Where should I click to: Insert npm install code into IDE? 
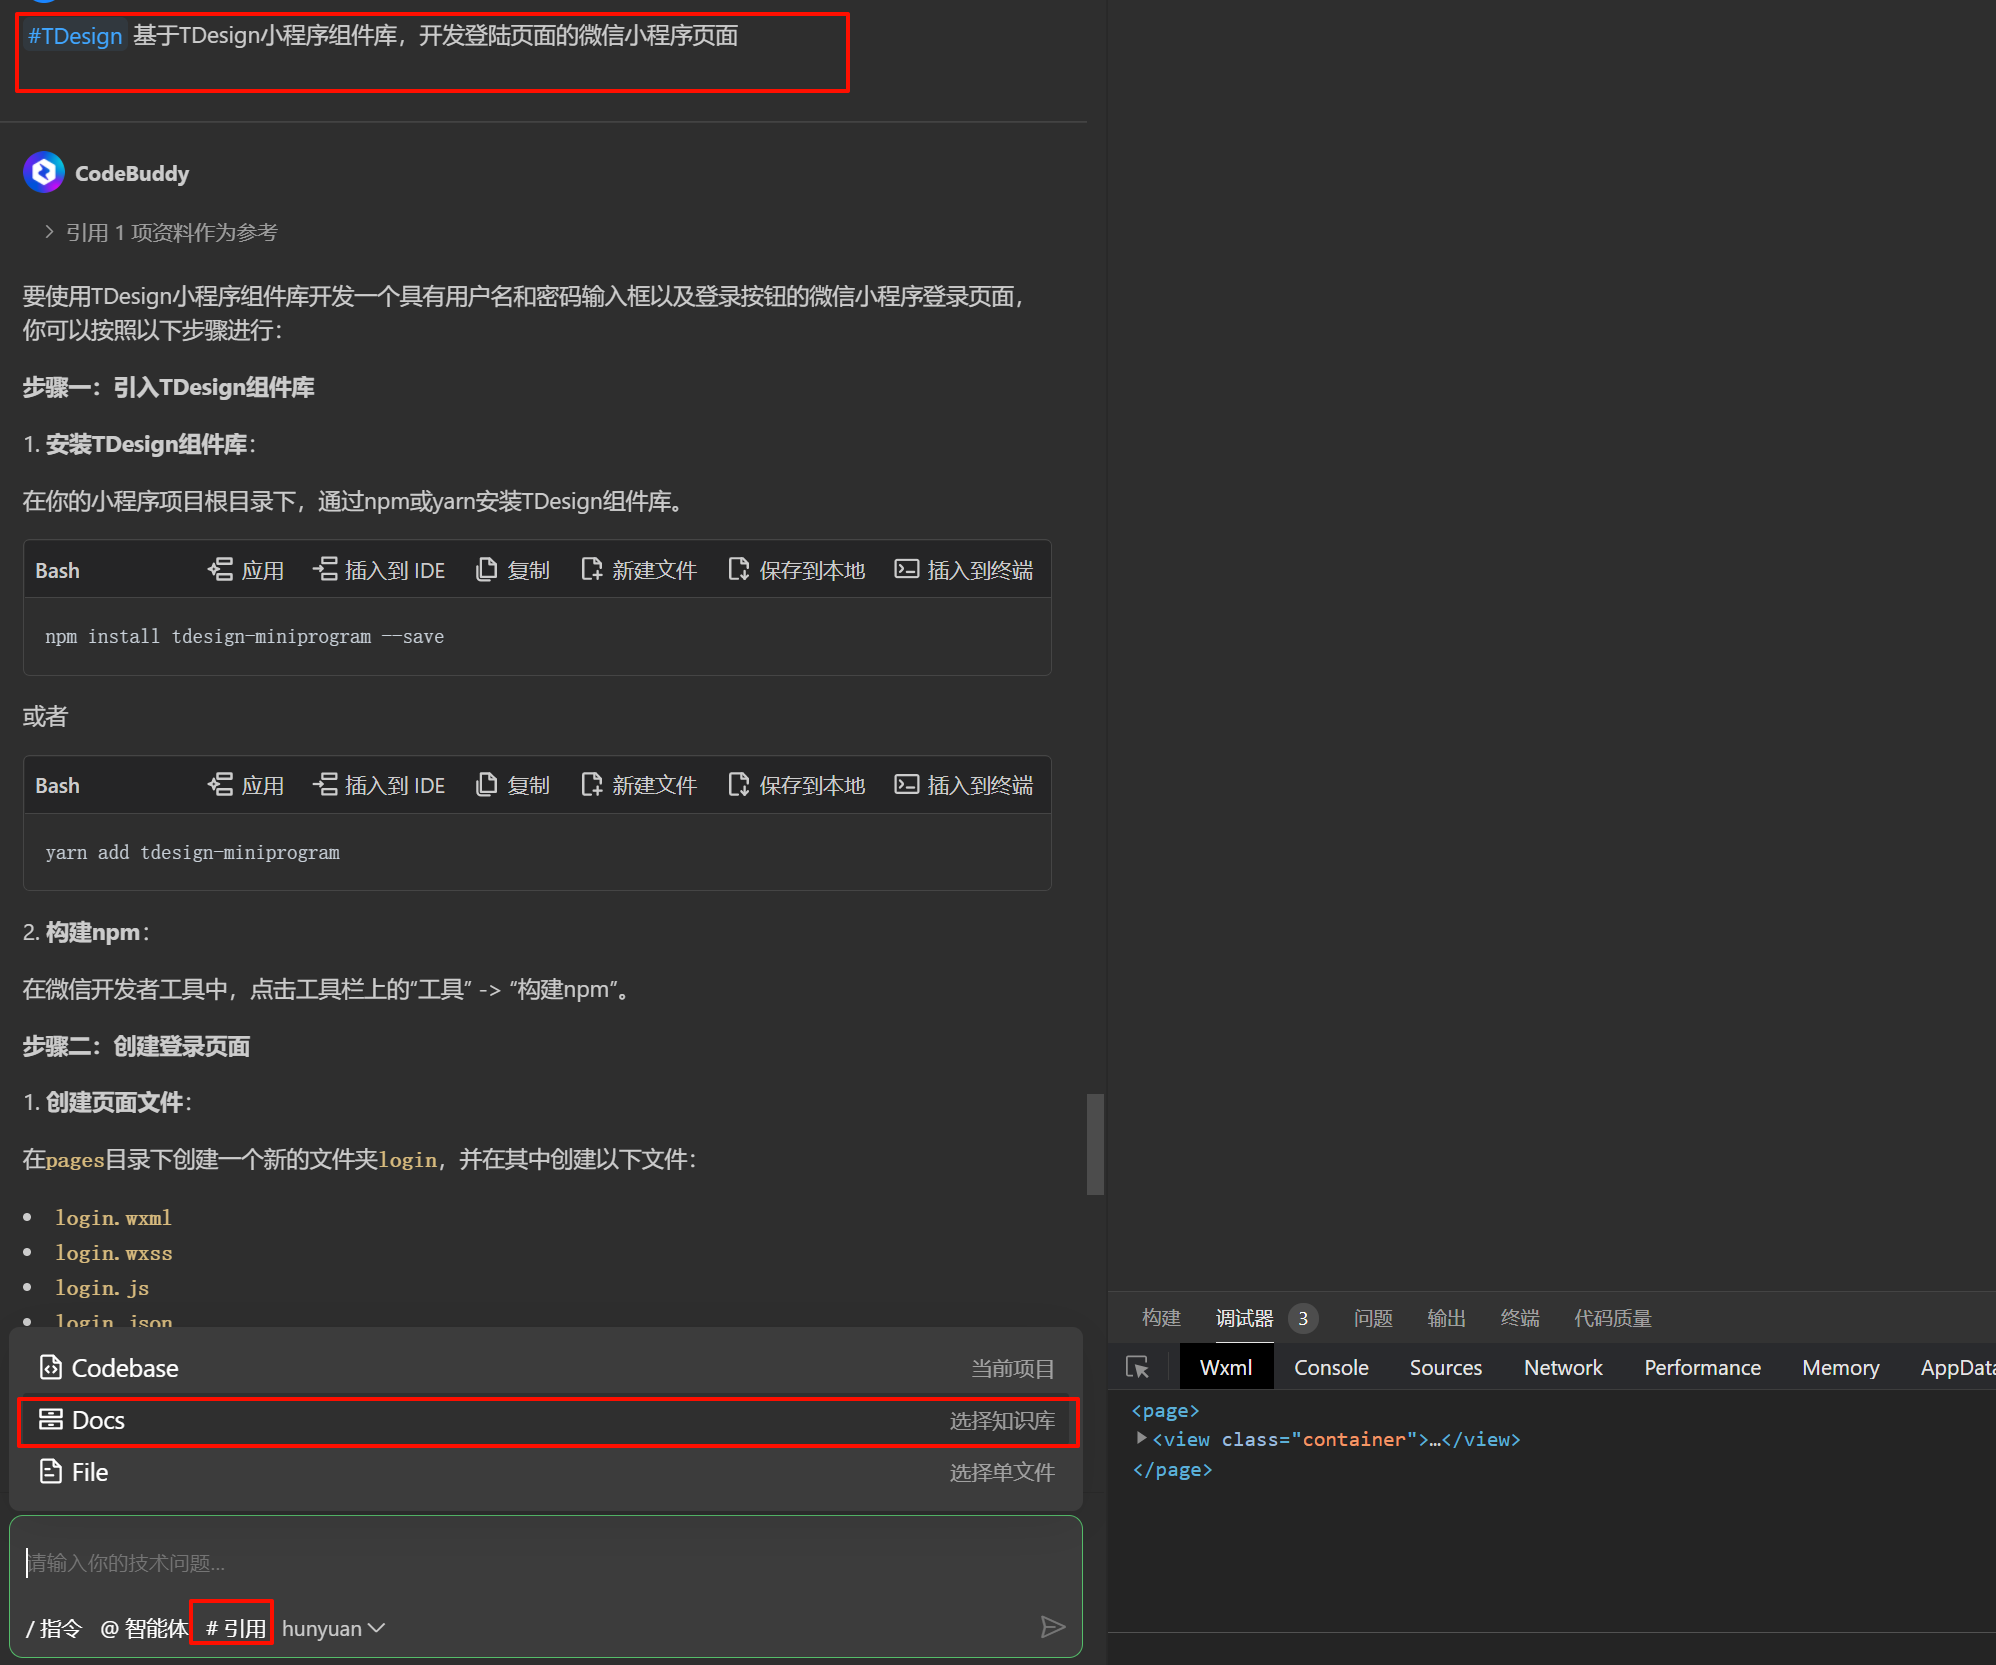point(379,570)
